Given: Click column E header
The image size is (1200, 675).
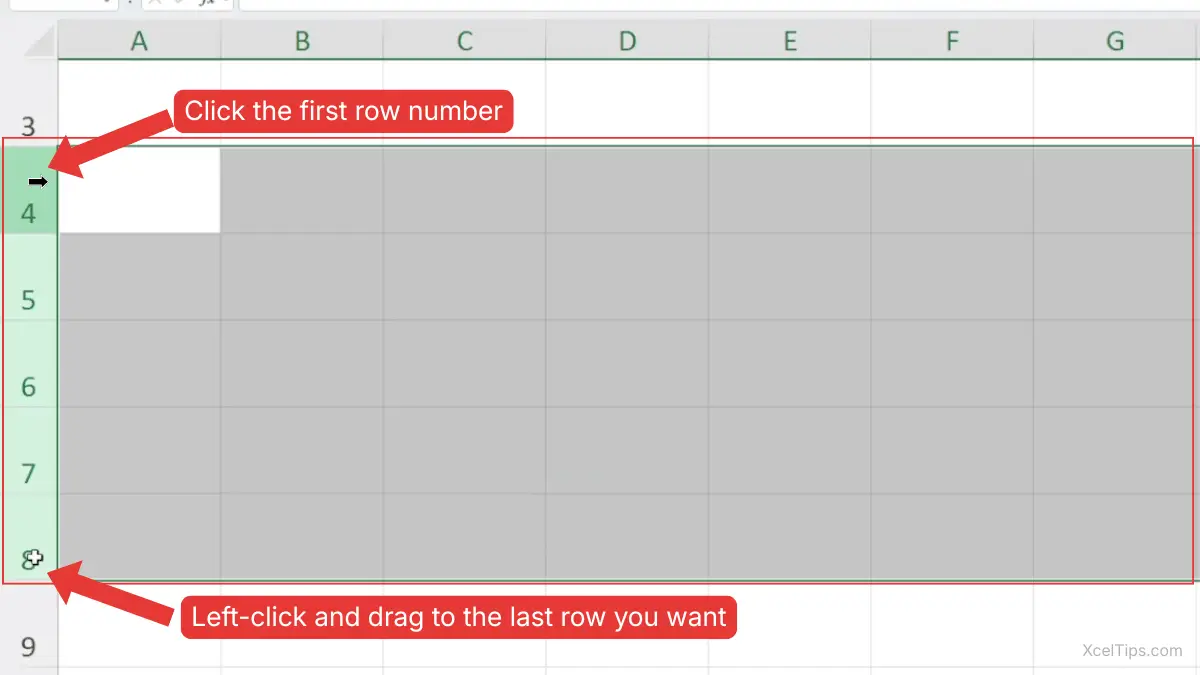Looking at the screenshot, I should click(x=790, y=41).
